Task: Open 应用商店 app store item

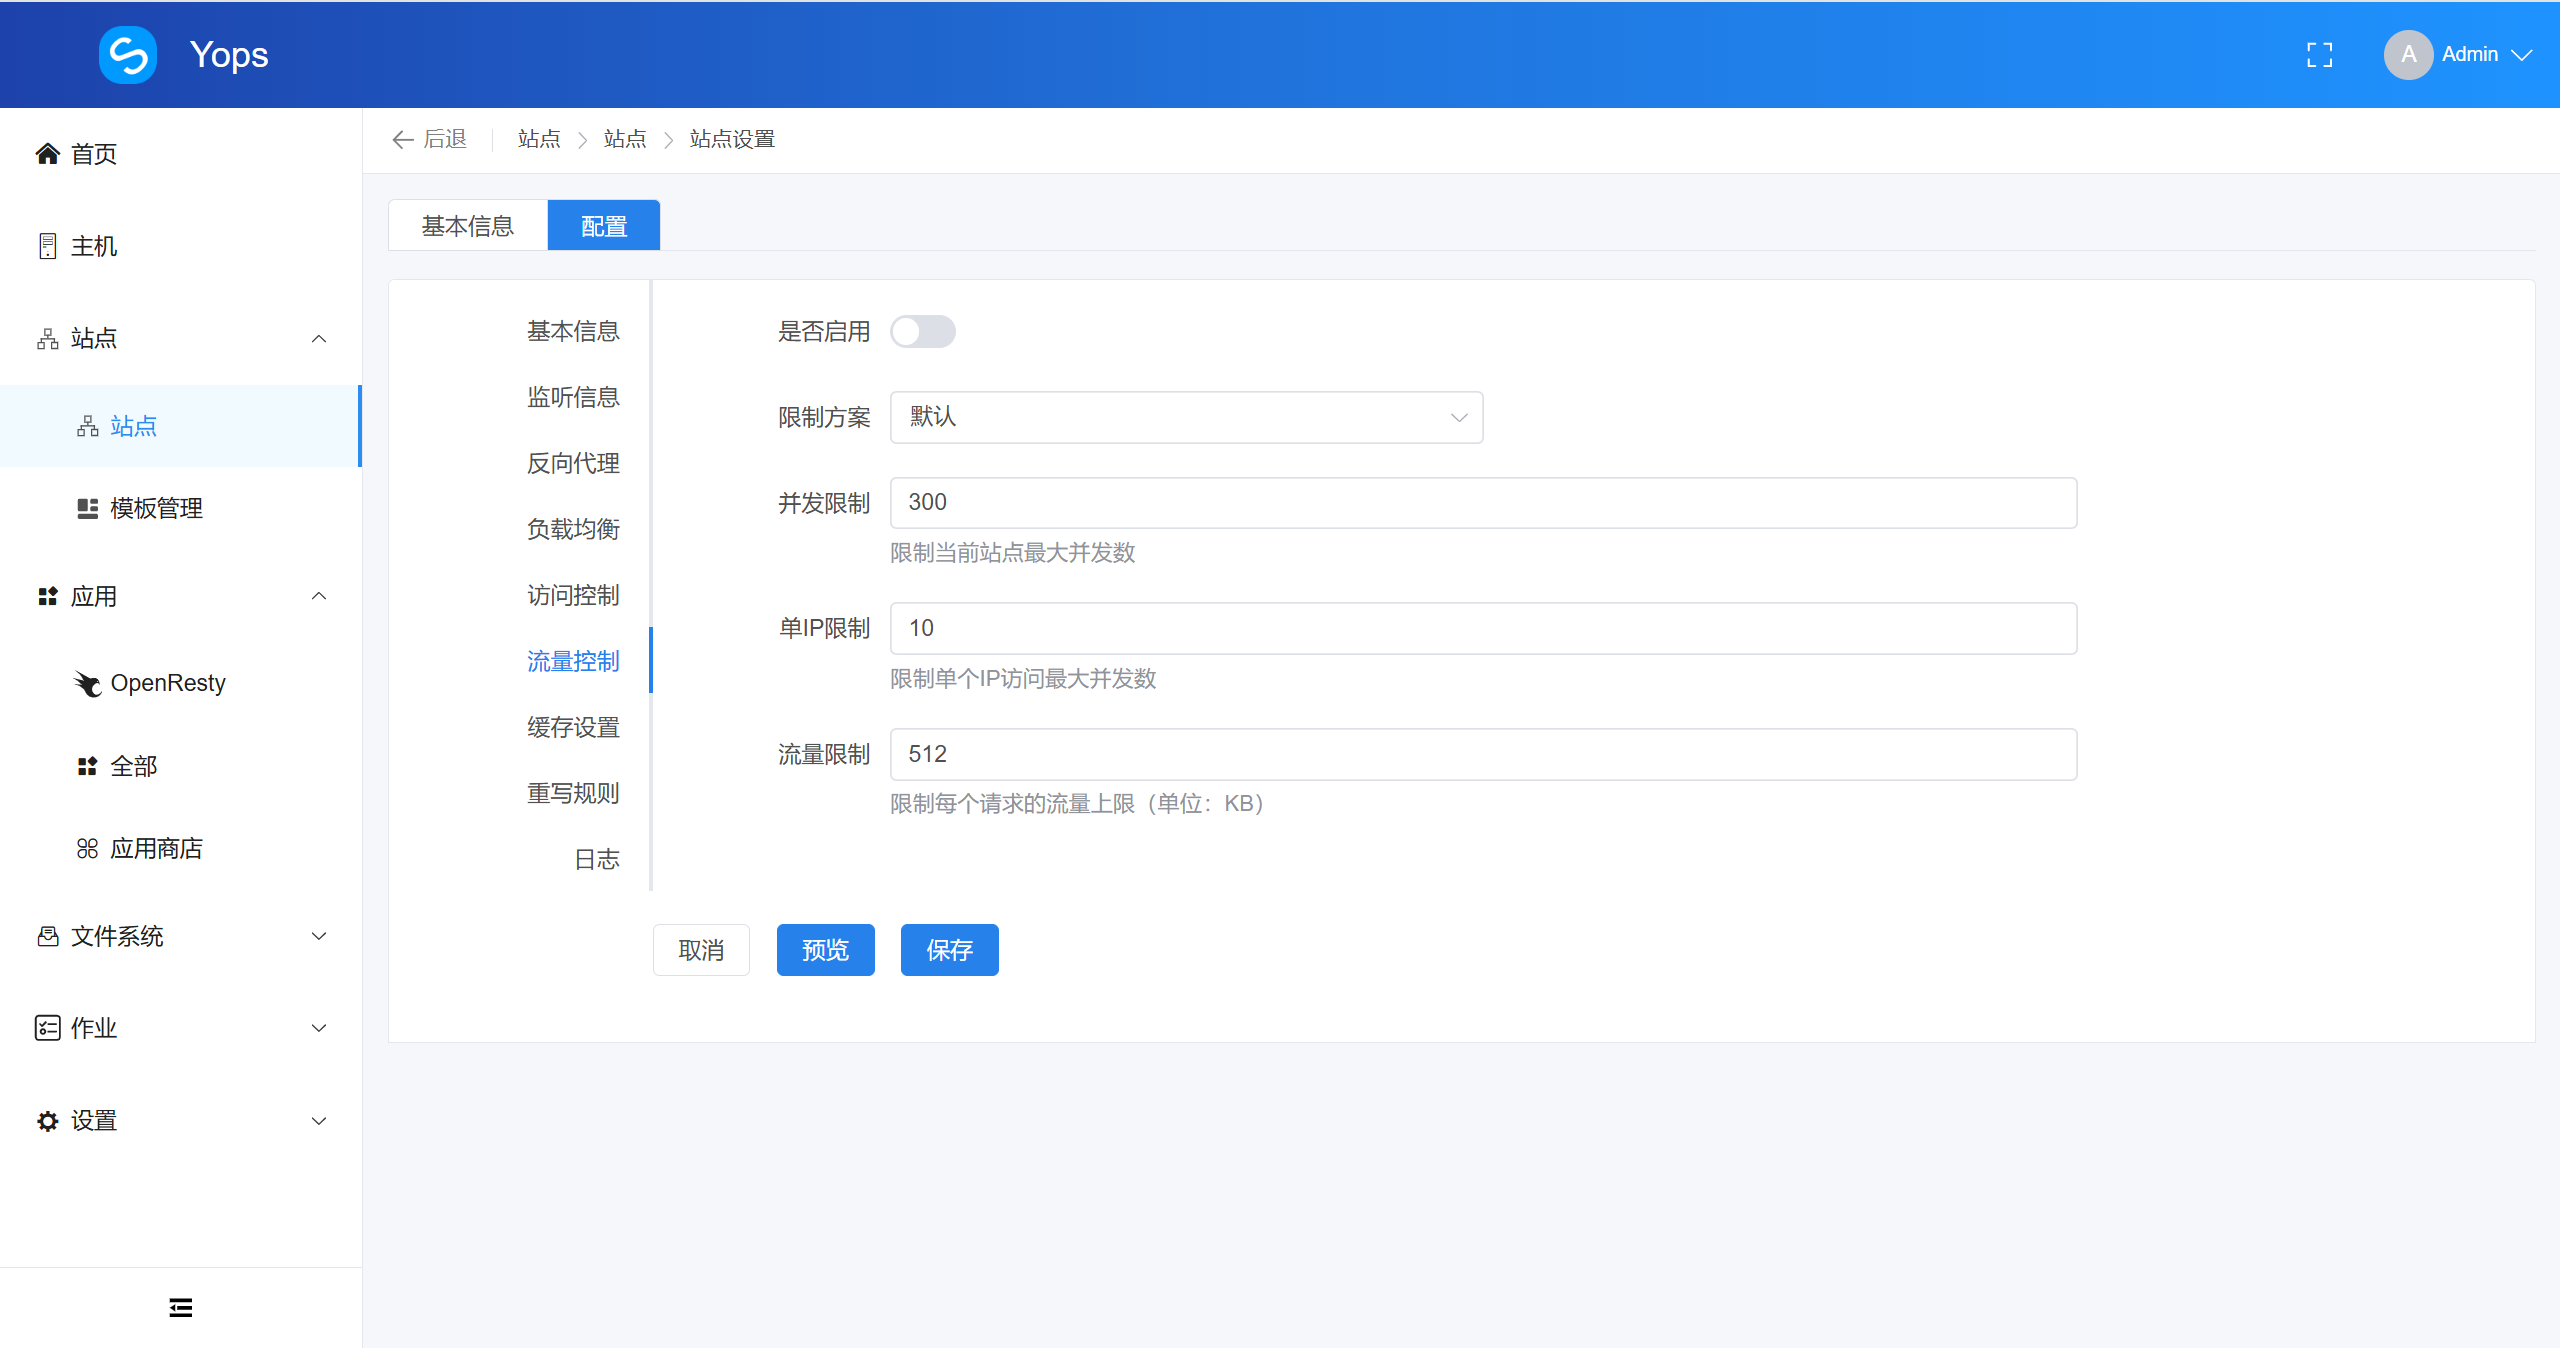Action: (155, 849)
